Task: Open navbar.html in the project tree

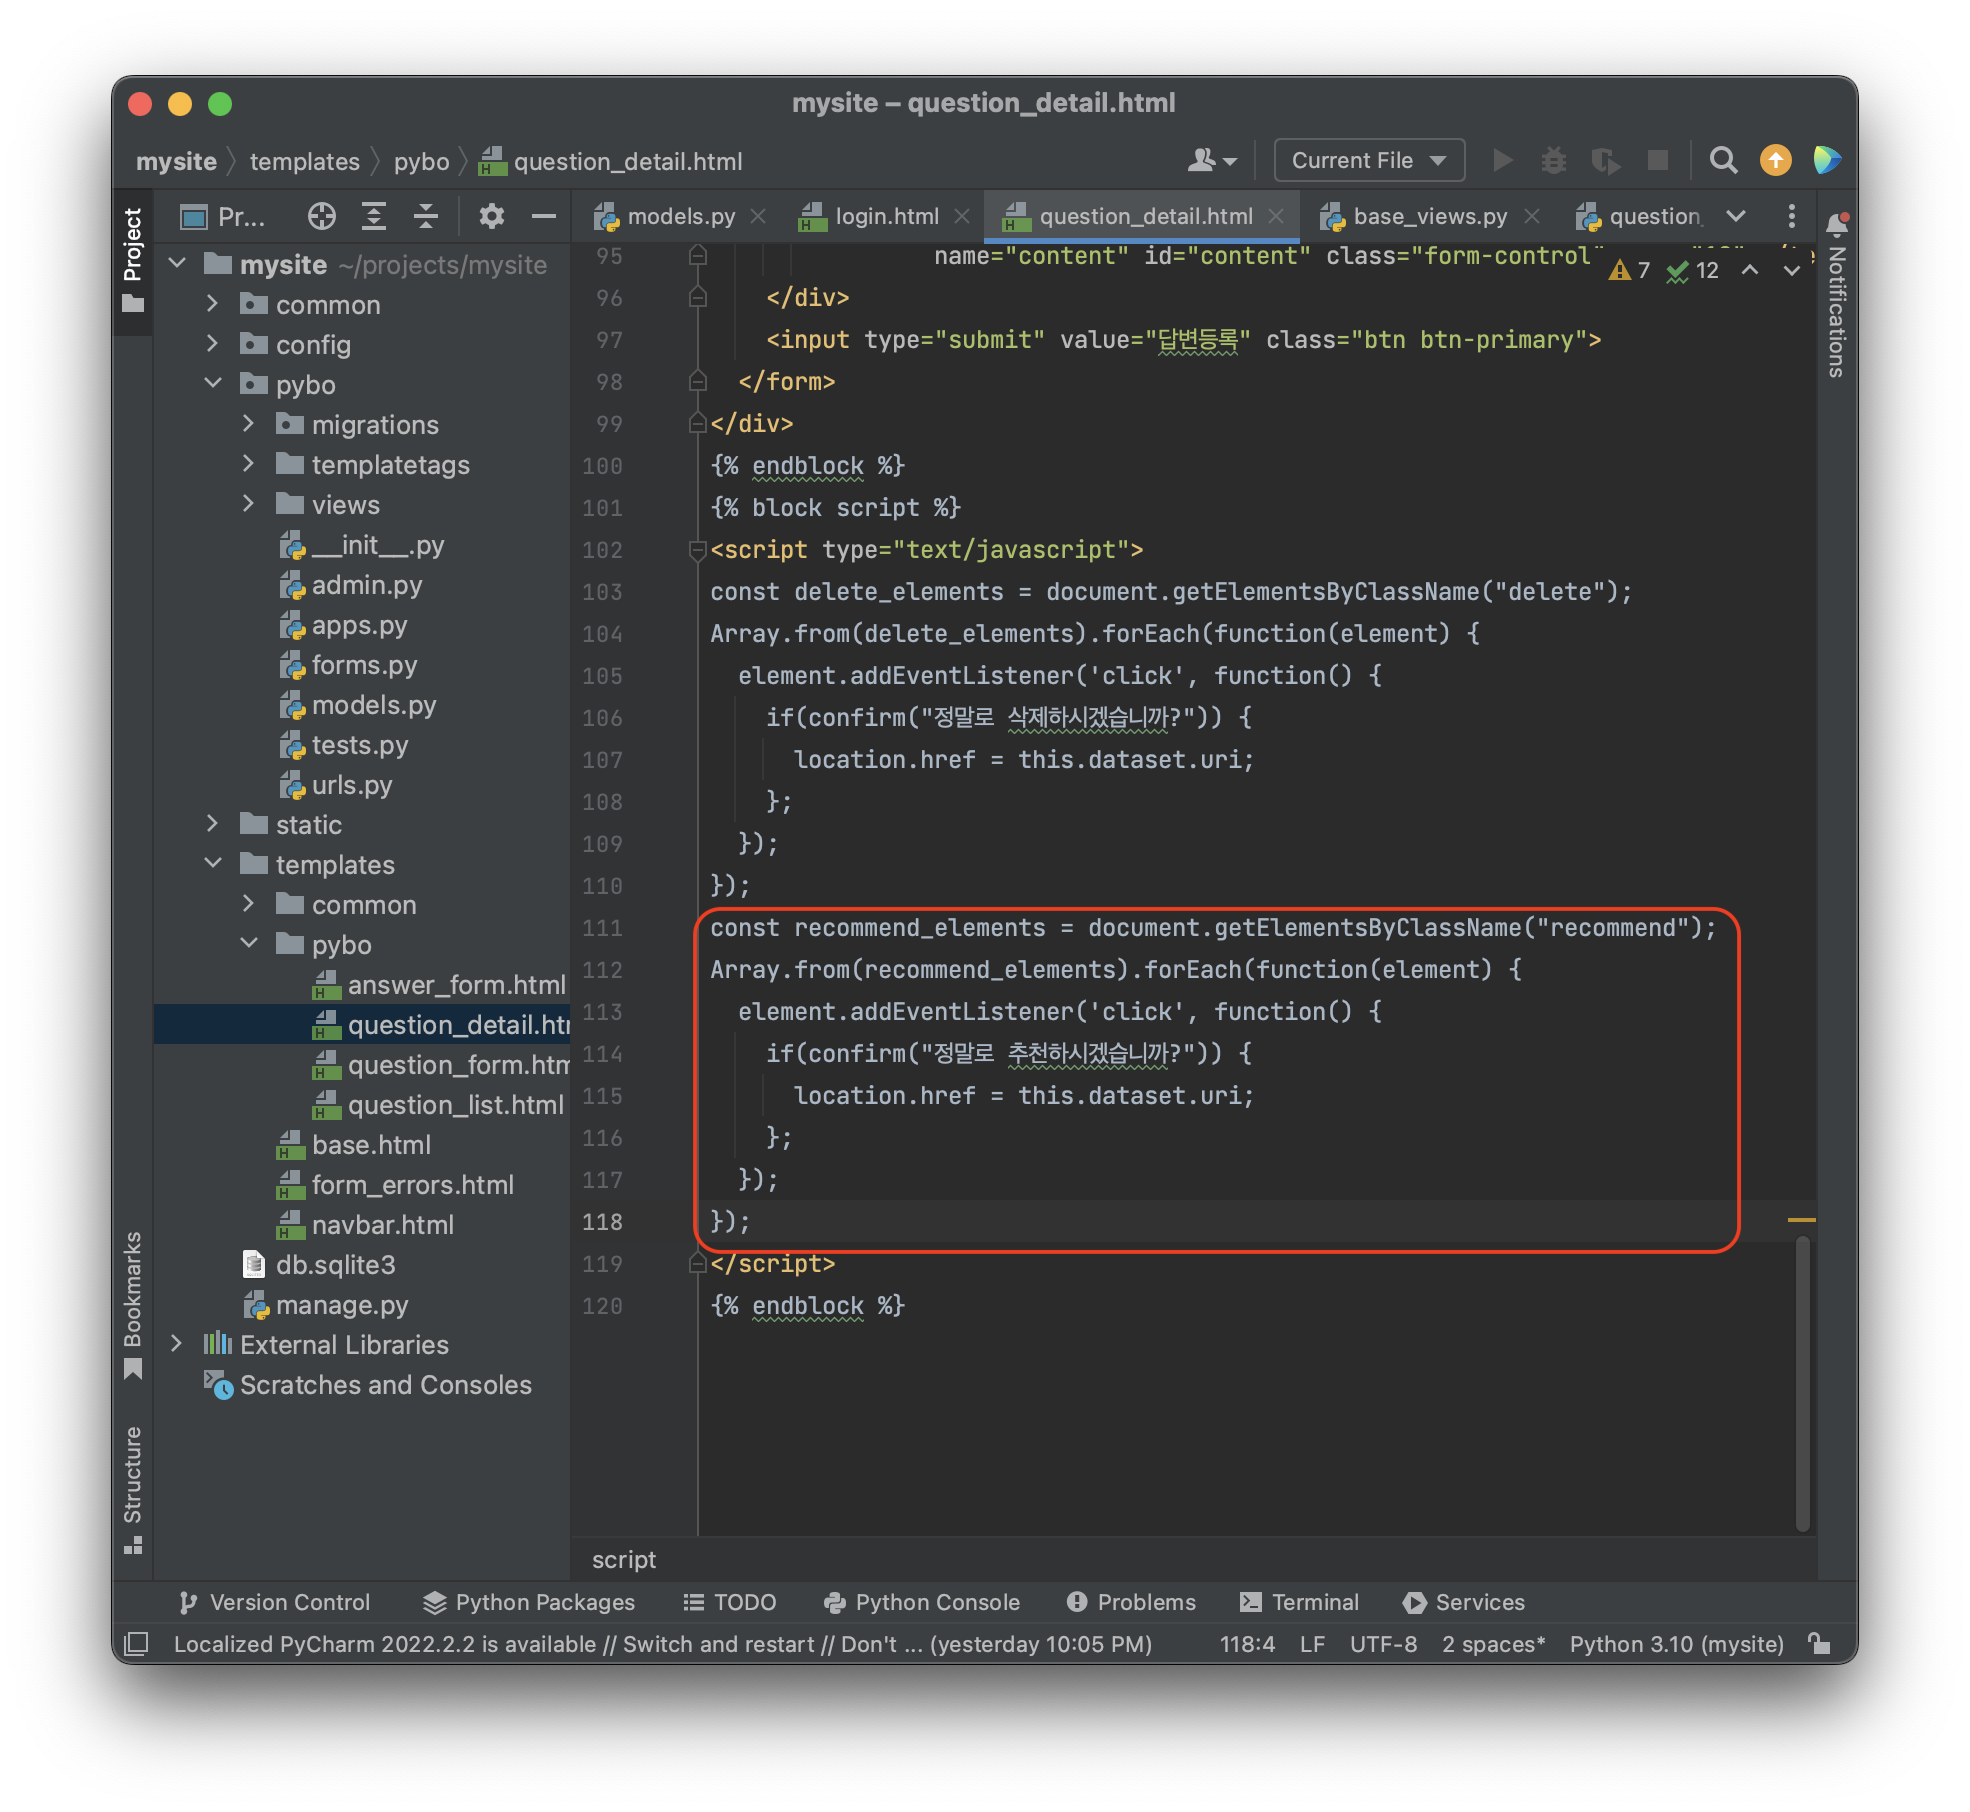Action: tap(382, 1224)
